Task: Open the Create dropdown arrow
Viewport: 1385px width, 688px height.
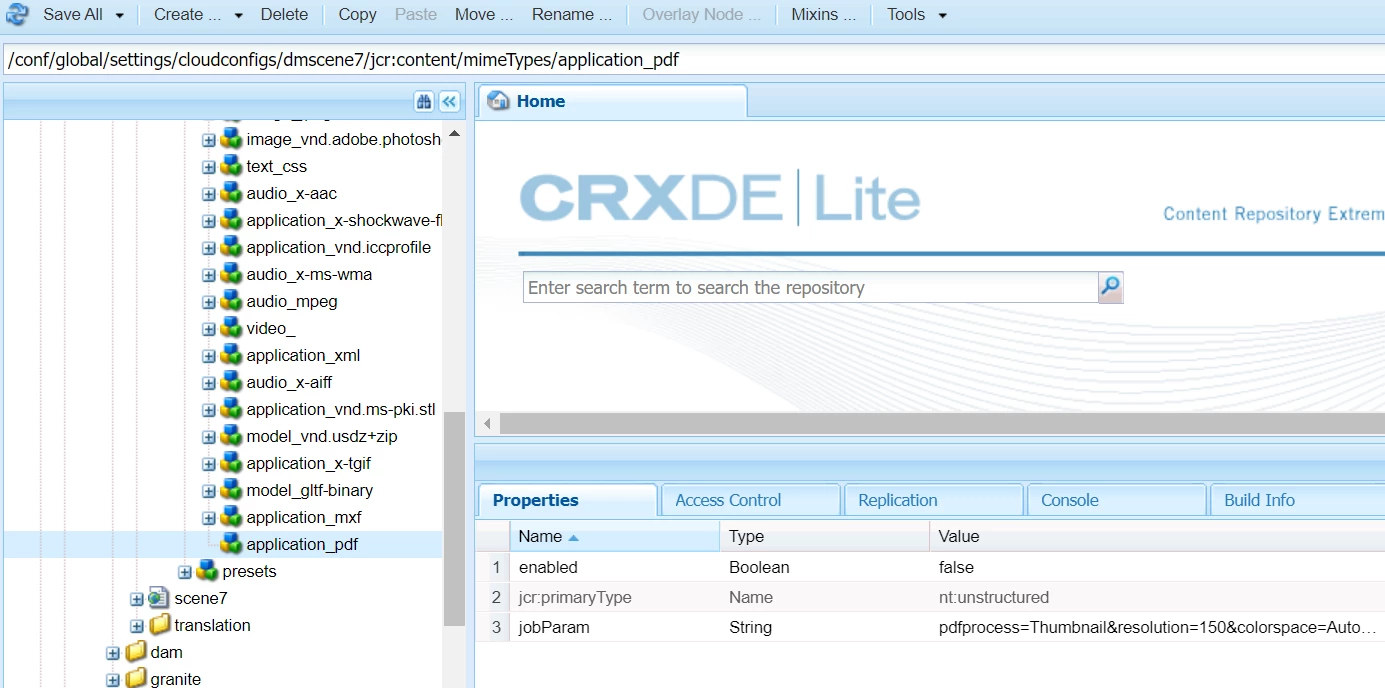Action: (238, 15)
